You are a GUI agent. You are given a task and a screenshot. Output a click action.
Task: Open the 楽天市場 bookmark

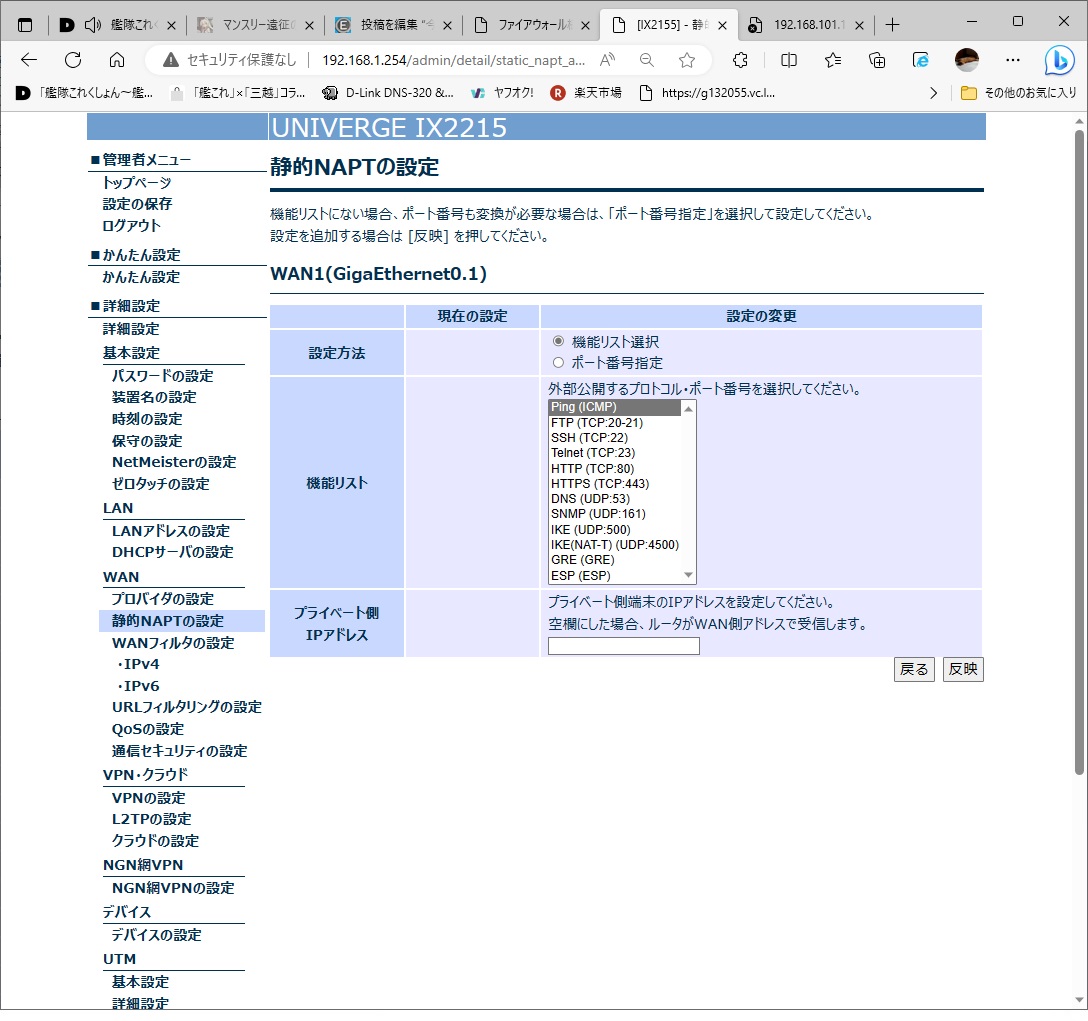point(586,93)
